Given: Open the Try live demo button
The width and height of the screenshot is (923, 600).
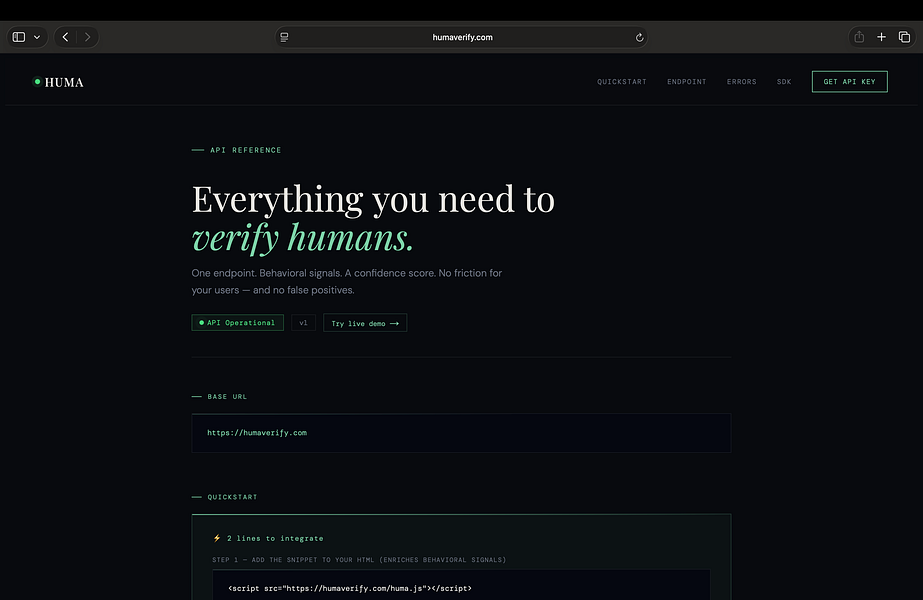Looking at the screenshot, I should [x=365, y=323].
